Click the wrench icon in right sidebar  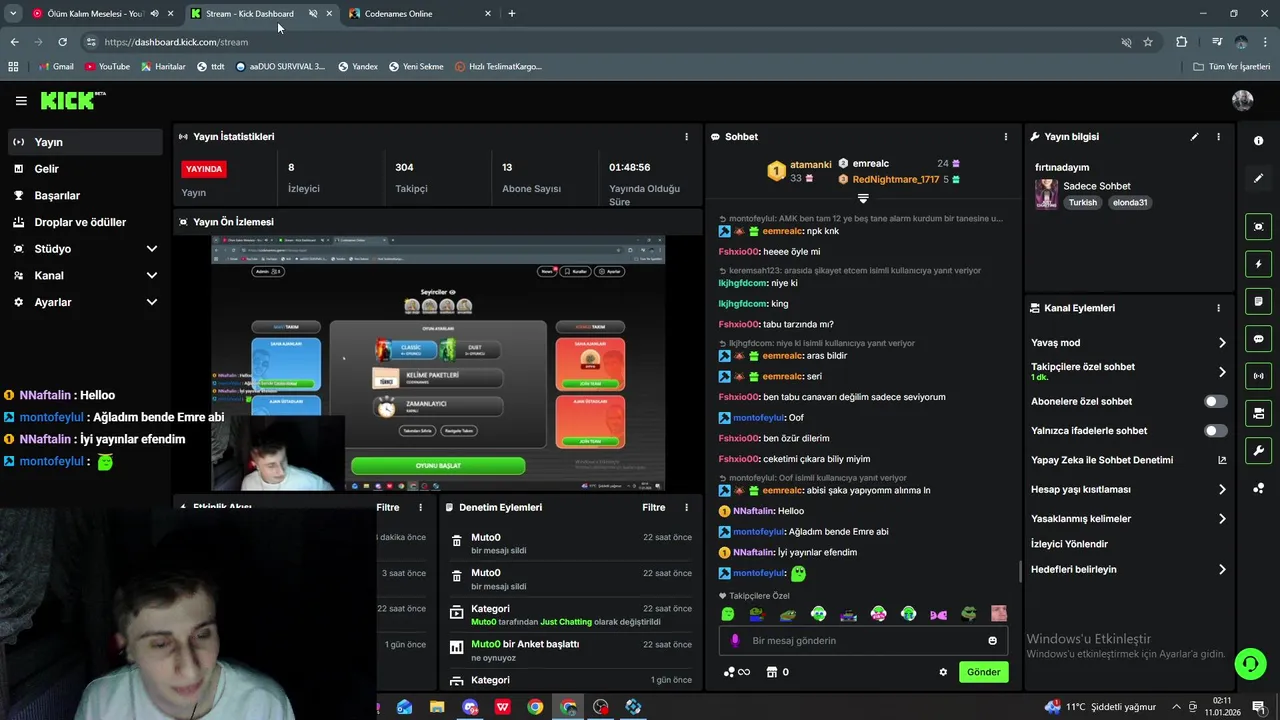(1258, 451)
